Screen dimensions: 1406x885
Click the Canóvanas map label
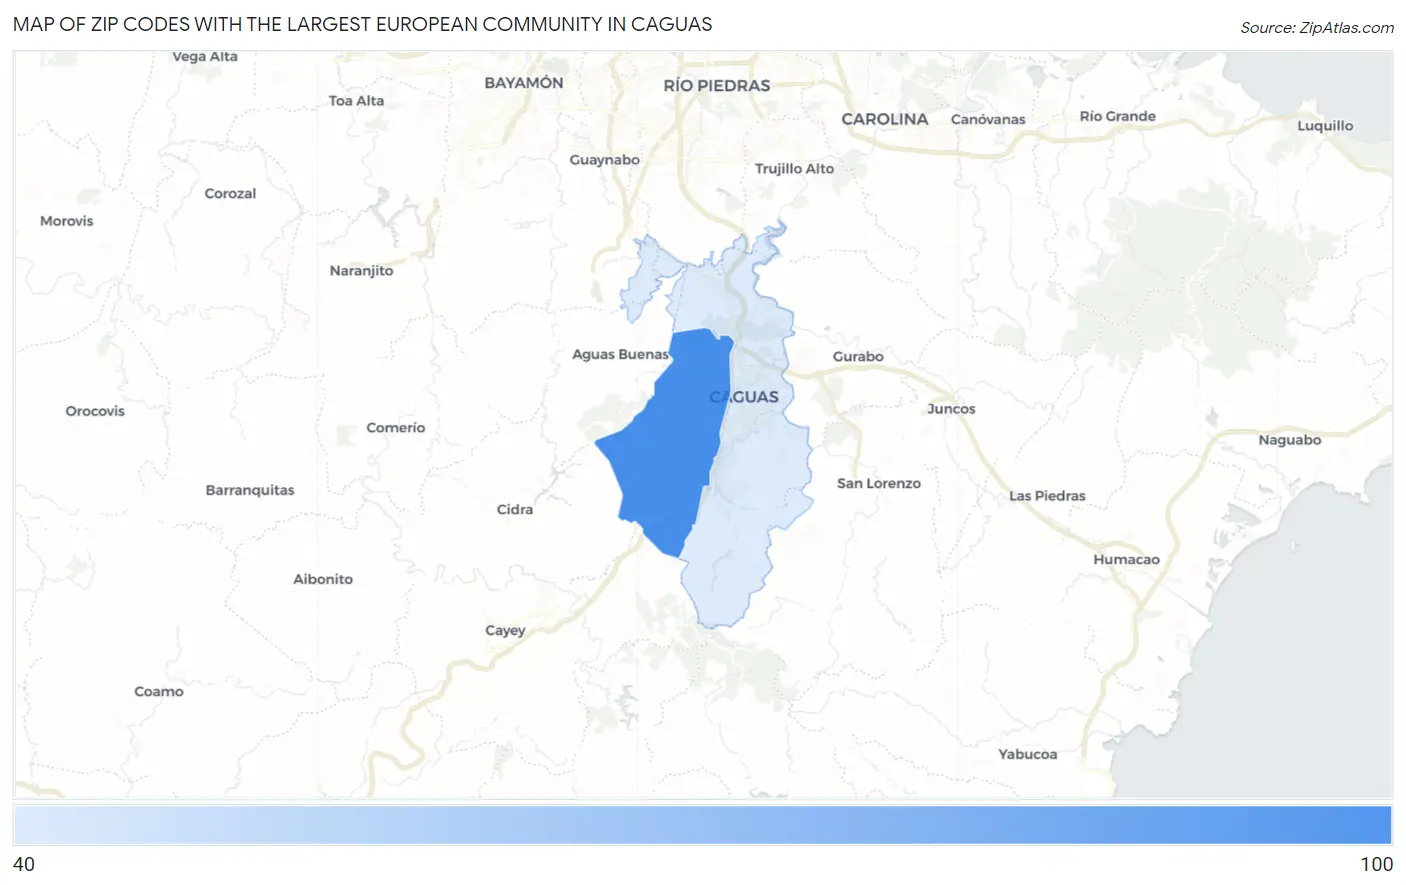tap(988, 119)
